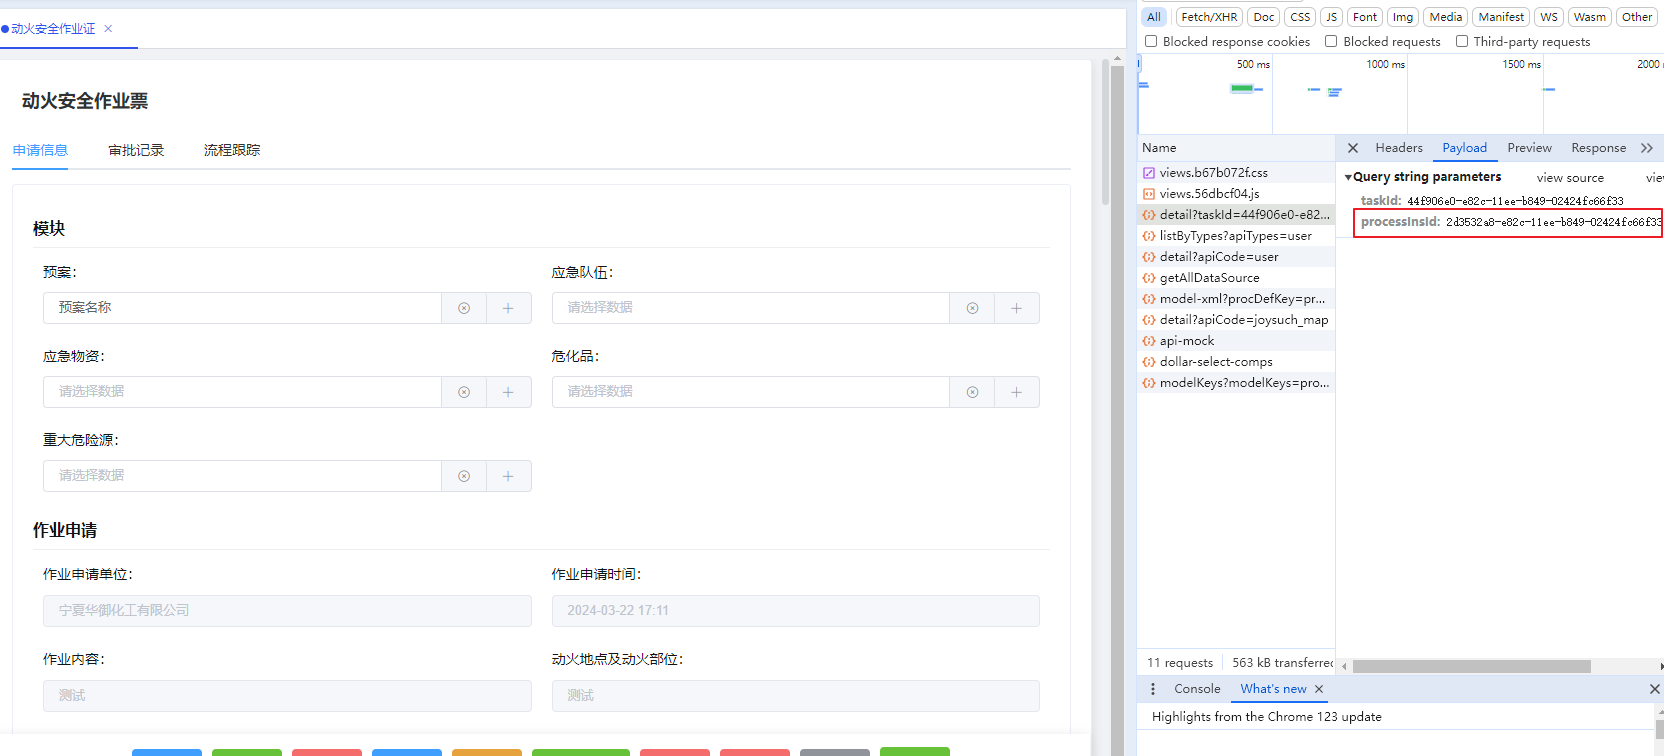Close the 动火安全作业证 tab
Viewport: 1664px width, 756px height.
coord(108,29)
